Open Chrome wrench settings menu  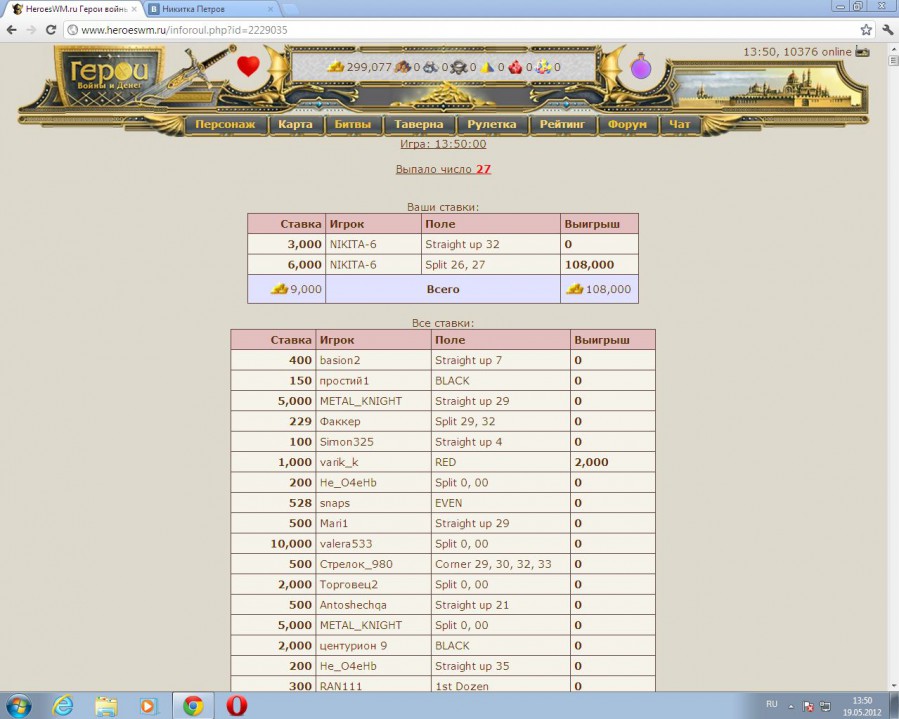[x=886, y=30]
